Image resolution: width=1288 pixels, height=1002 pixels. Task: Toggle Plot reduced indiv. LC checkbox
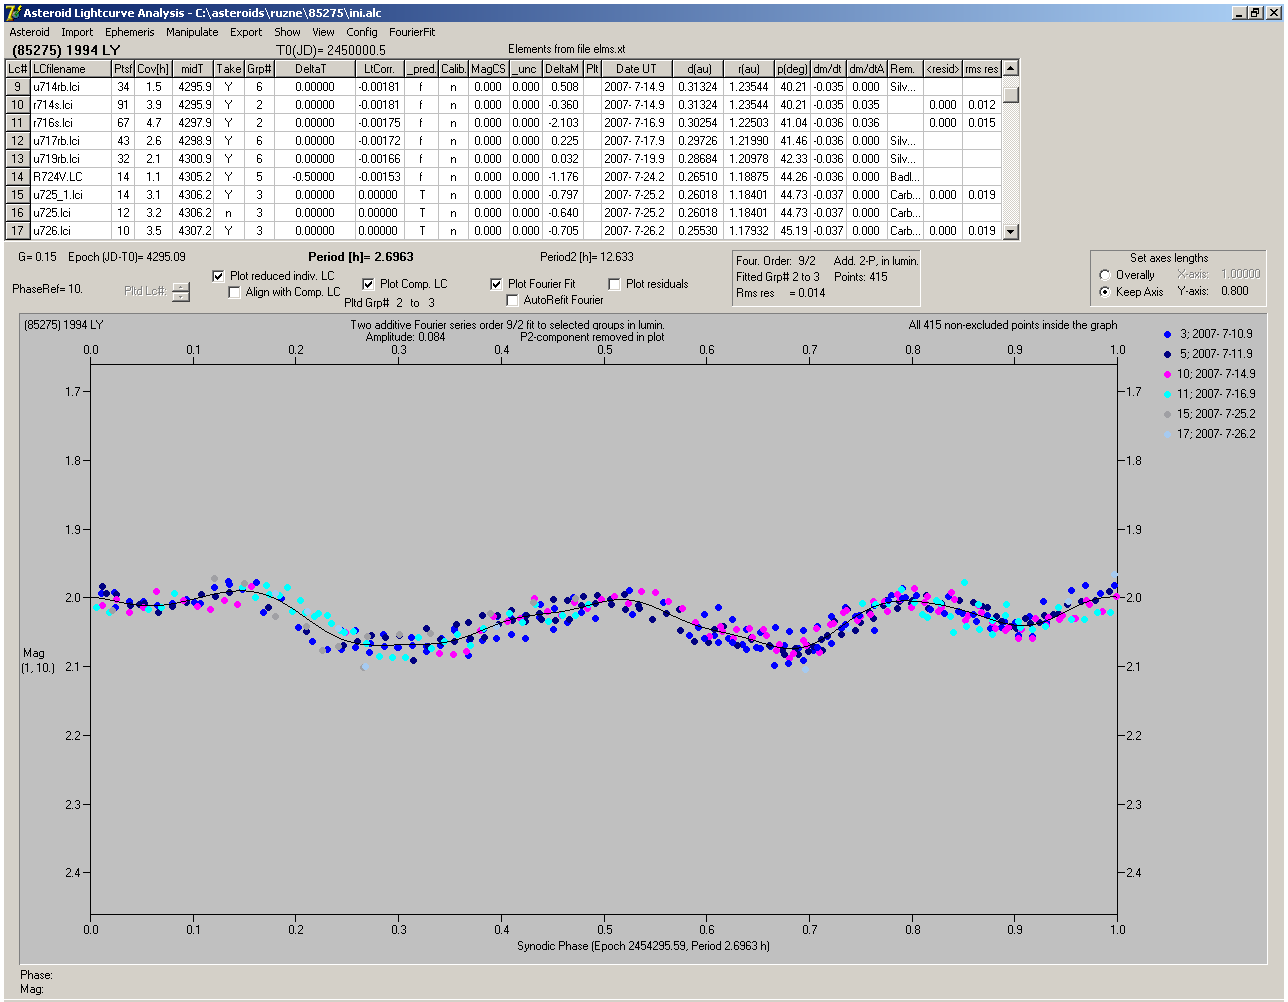tap(219, 276)
